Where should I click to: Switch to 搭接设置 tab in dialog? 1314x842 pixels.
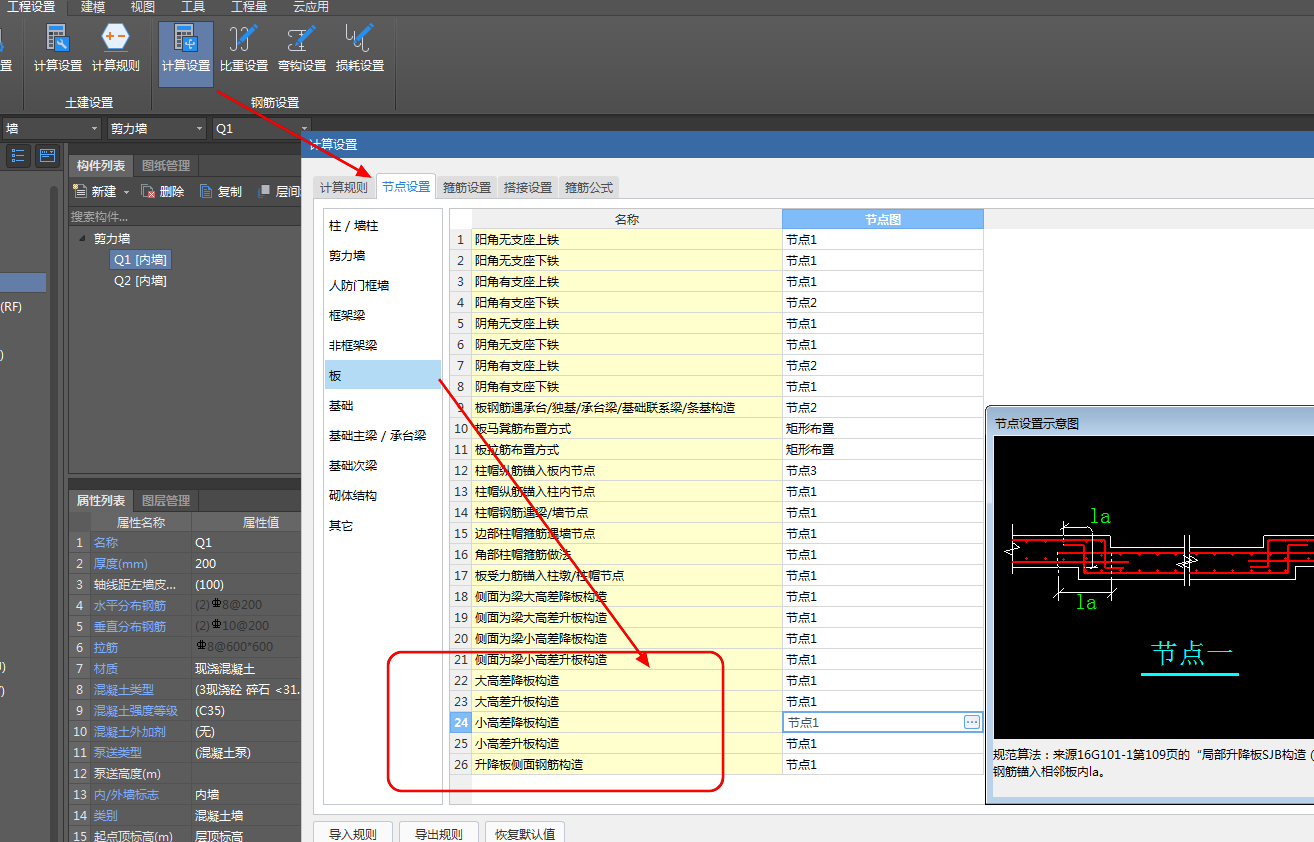click(528, 187)
